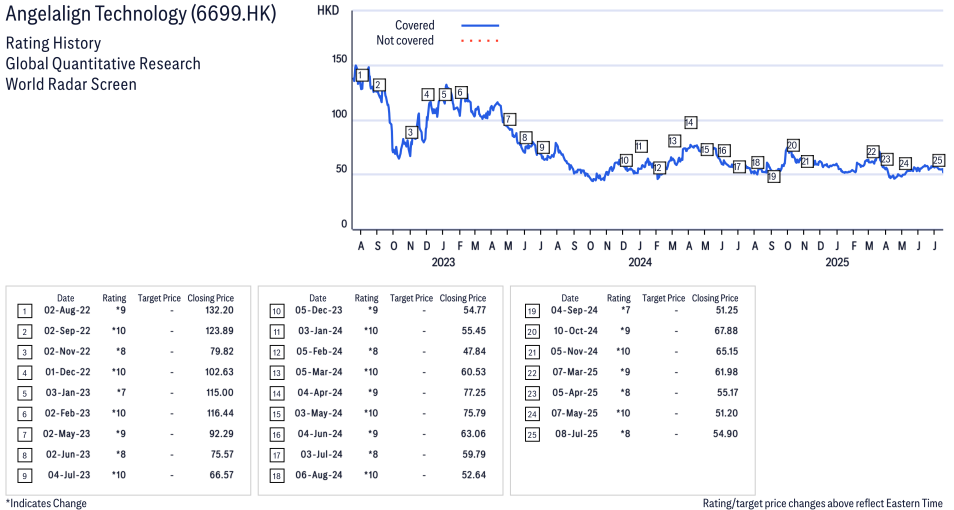Image resolution: width=954 pixels, height=510 pixels.
Task: Click the table row box numbered 19
Action: click(532, 312)
